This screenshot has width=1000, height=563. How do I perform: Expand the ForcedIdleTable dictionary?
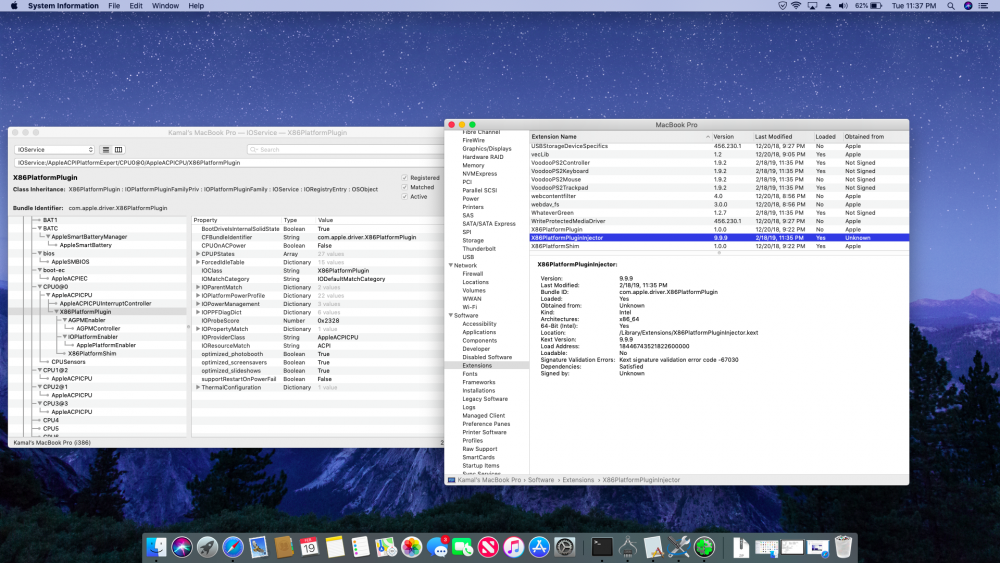pyautogui.click(x=198, y=262)
